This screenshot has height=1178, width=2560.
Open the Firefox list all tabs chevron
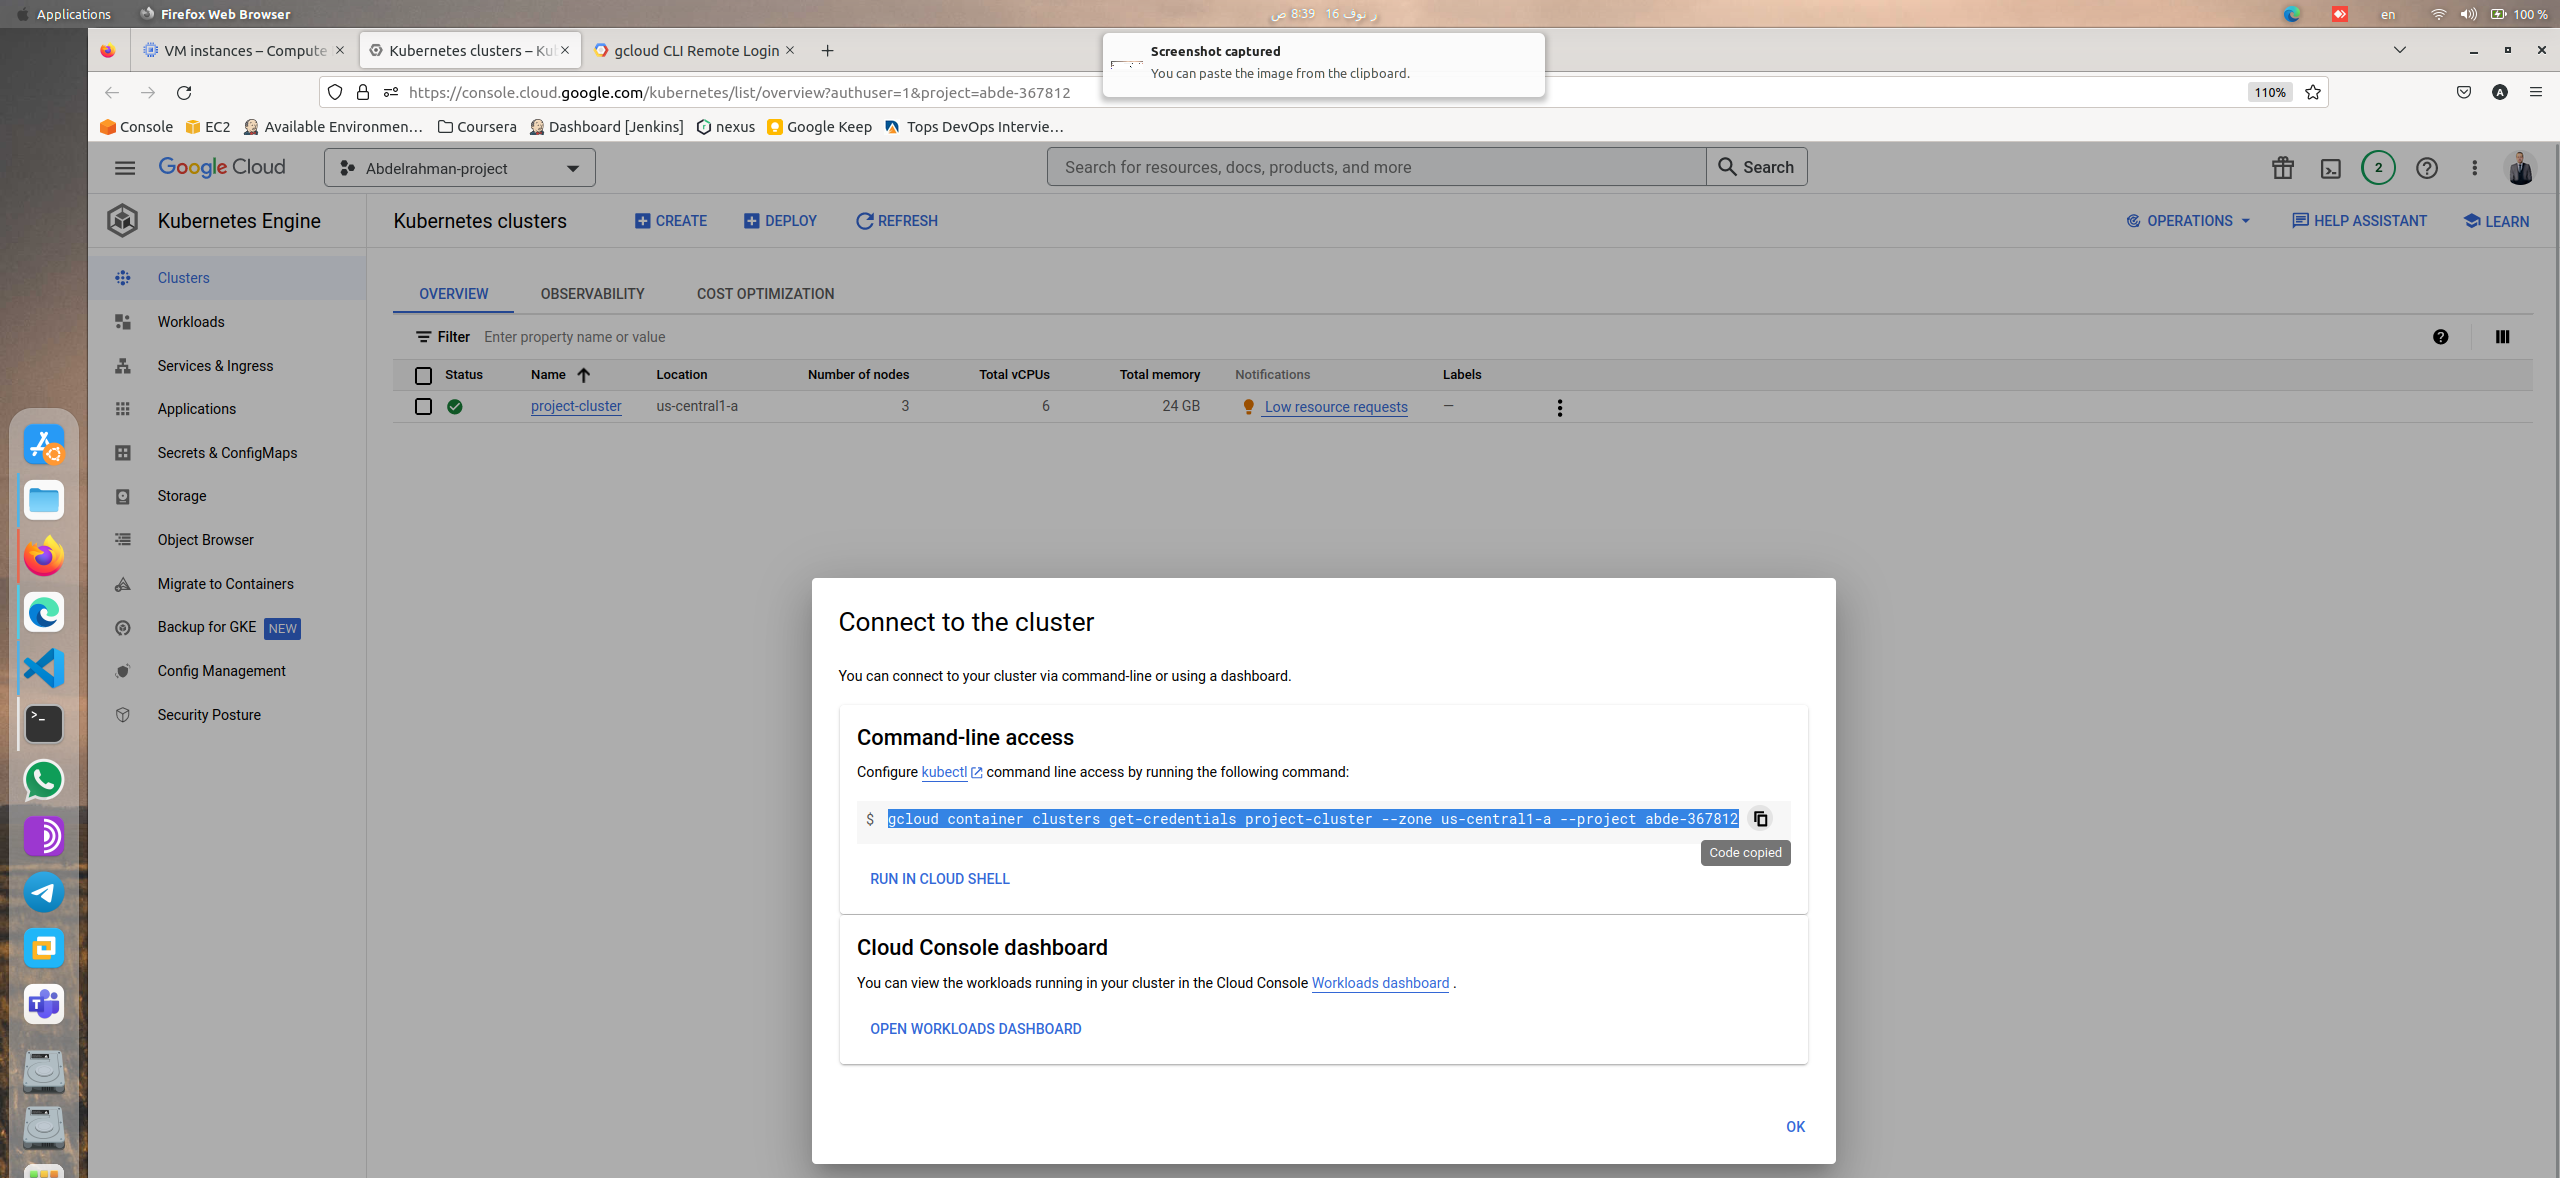point(2399,50)
